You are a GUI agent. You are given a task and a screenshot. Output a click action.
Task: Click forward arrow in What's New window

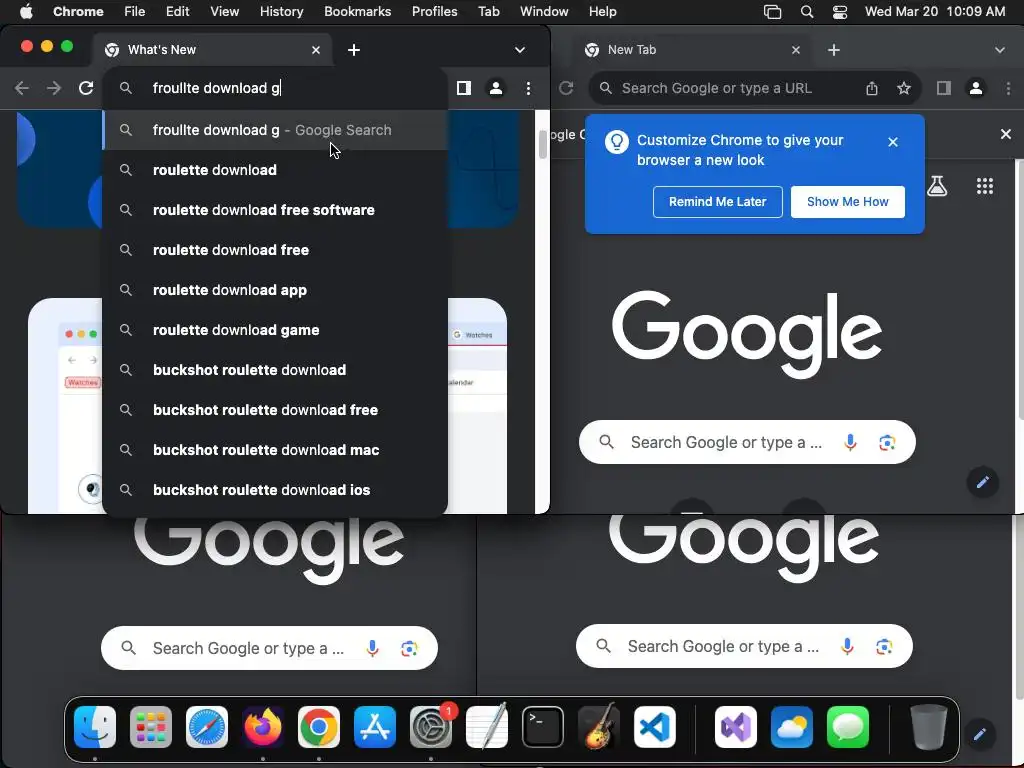(54, 88)
